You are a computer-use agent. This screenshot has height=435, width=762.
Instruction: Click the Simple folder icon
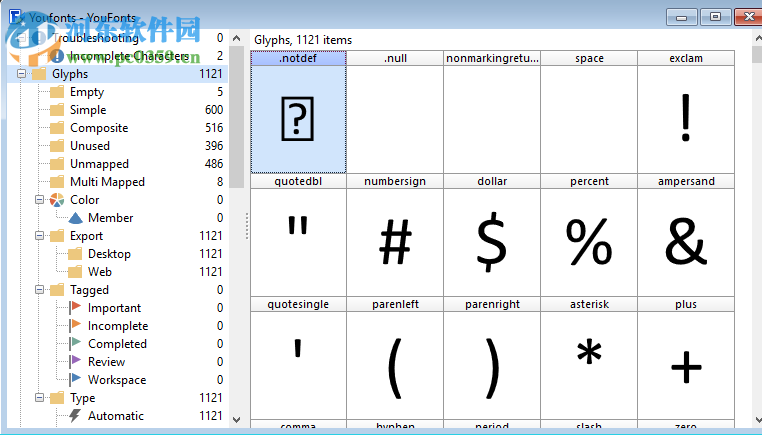pyautogui.click(x=57, y=110)
